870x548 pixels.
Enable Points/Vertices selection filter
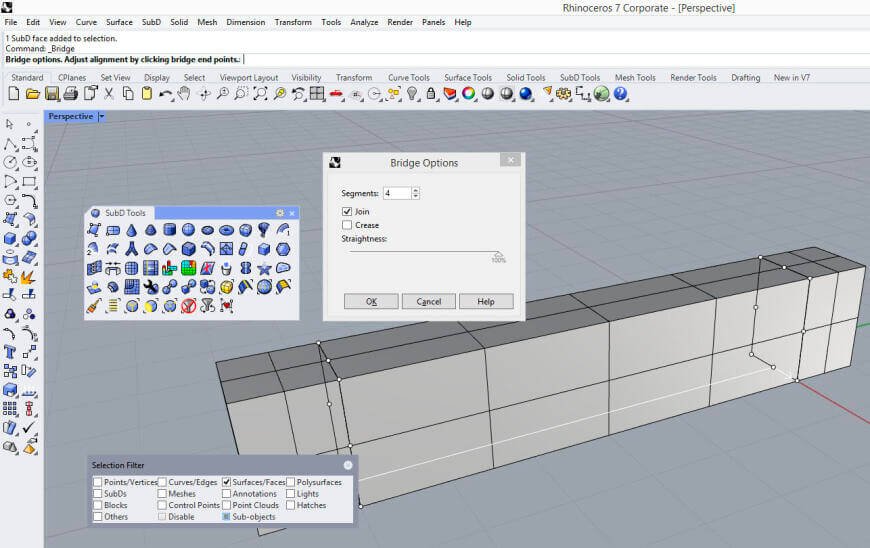(x=98, y=482)
